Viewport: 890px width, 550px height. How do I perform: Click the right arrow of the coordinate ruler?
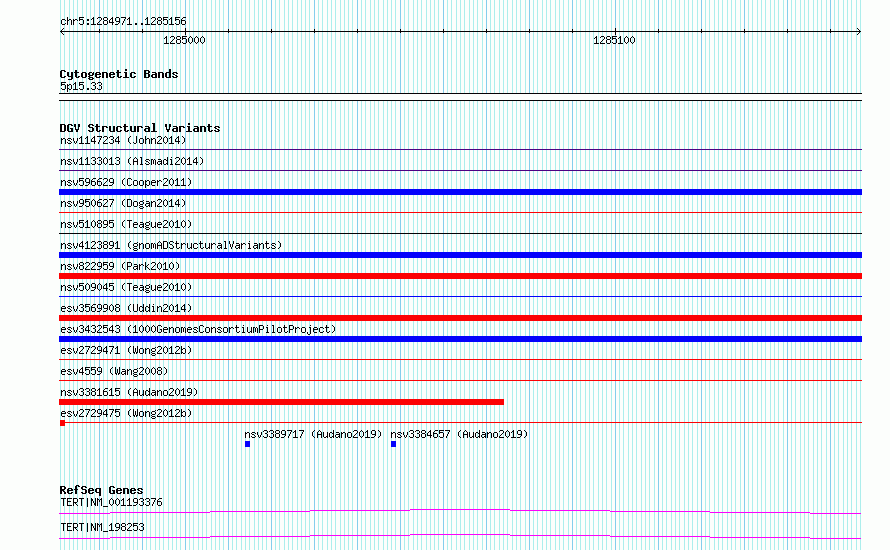(x=859, y=31)
